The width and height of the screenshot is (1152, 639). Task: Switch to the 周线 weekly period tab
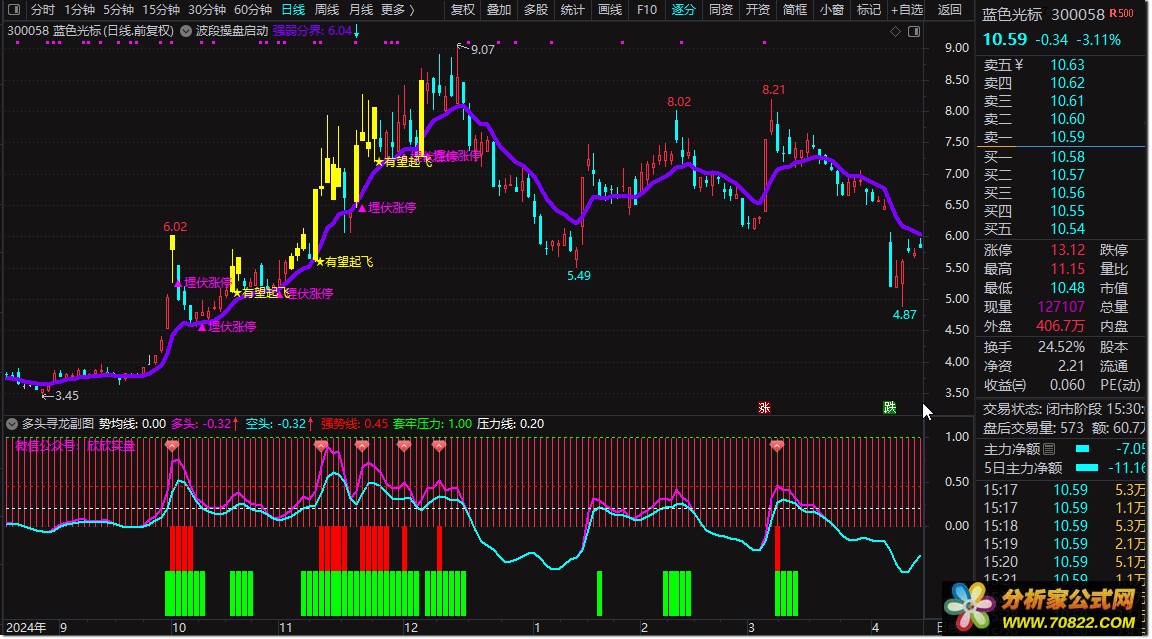[326, 10]
